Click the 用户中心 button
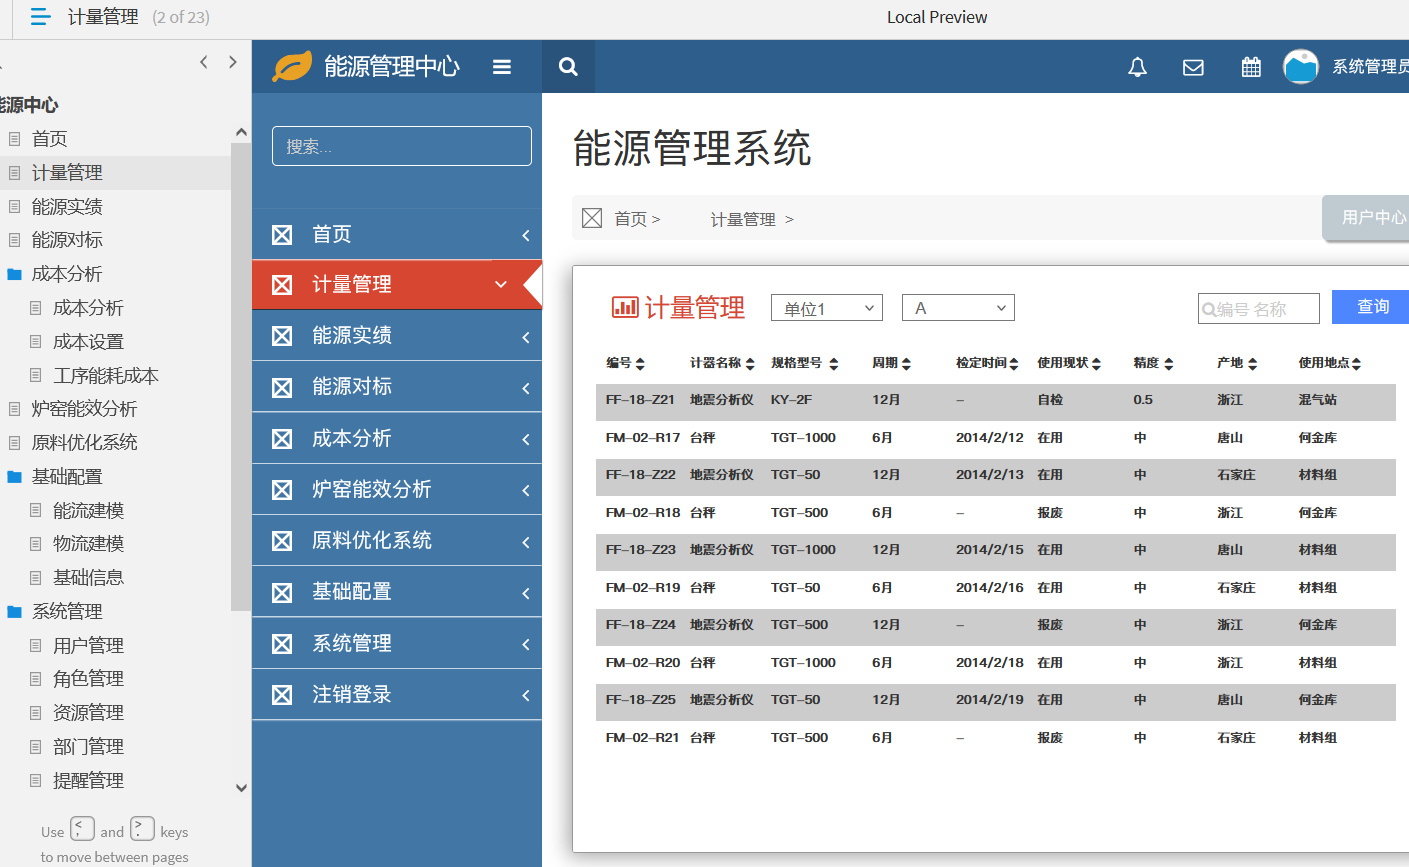The height and width of the screenshot is (867, 1409). point(1368,217)
